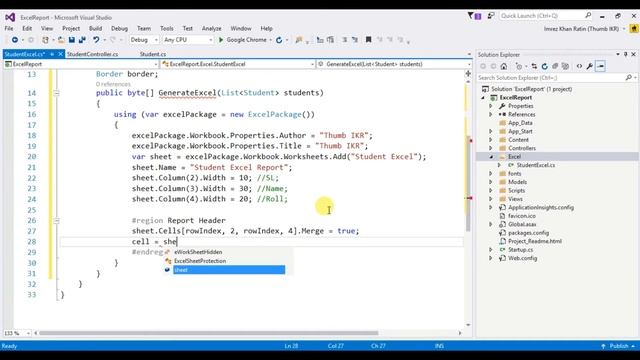Open Properties wrench icon in Solution Explorer

click(x=589, y=66)
